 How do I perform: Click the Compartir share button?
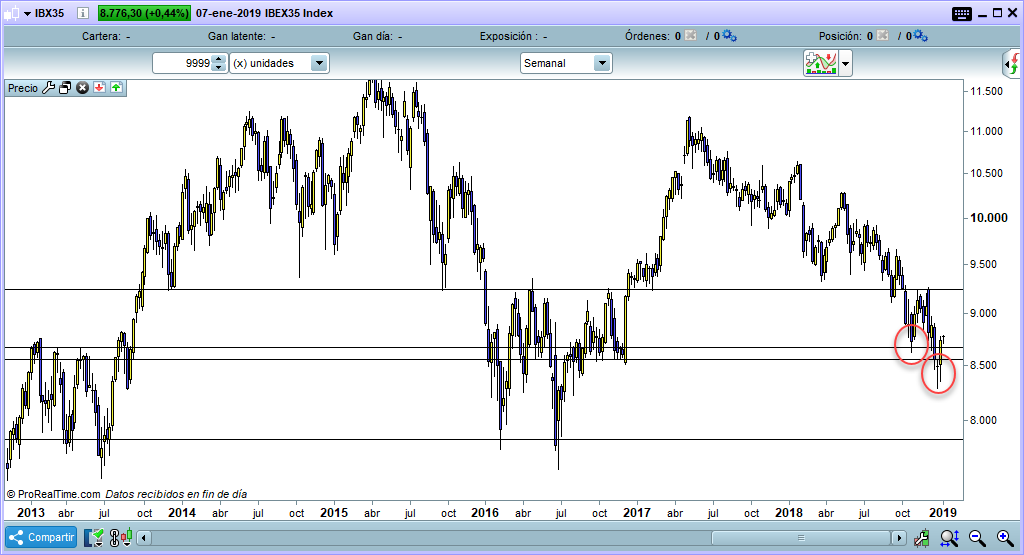point(41,537)
